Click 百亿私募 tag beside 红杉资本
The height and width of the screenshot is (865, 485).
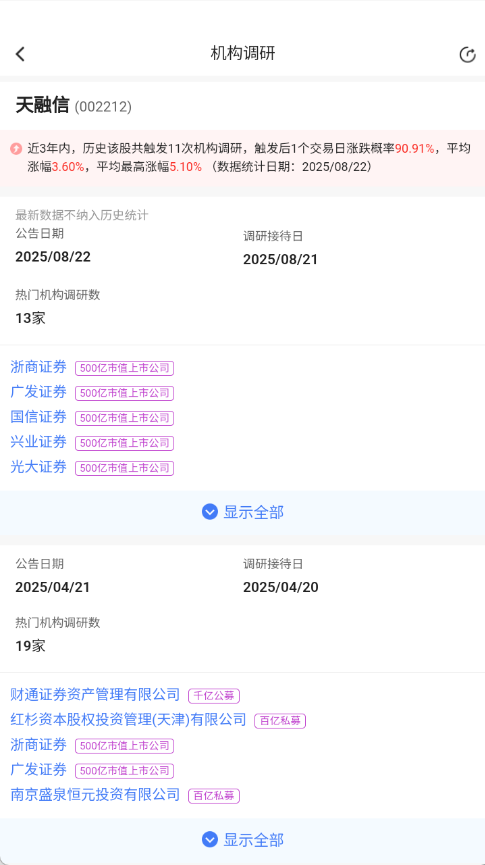pyautogui.click(x=280, y=721)
